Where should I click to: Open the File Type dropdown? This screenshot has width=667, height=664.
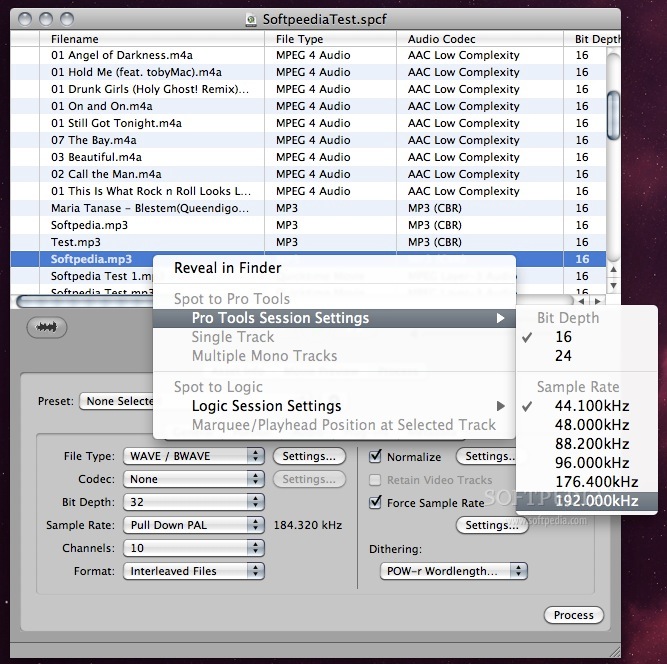click(x=194, y=456)
